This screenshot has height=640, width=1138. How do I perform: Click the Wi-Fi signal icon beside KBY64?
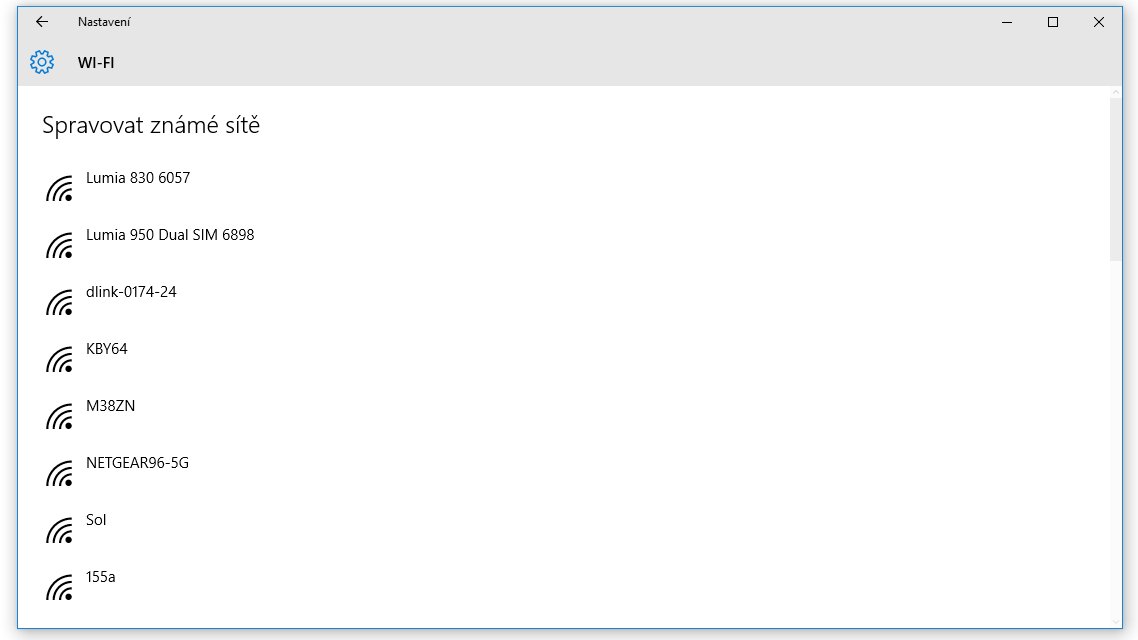(60, 359)
